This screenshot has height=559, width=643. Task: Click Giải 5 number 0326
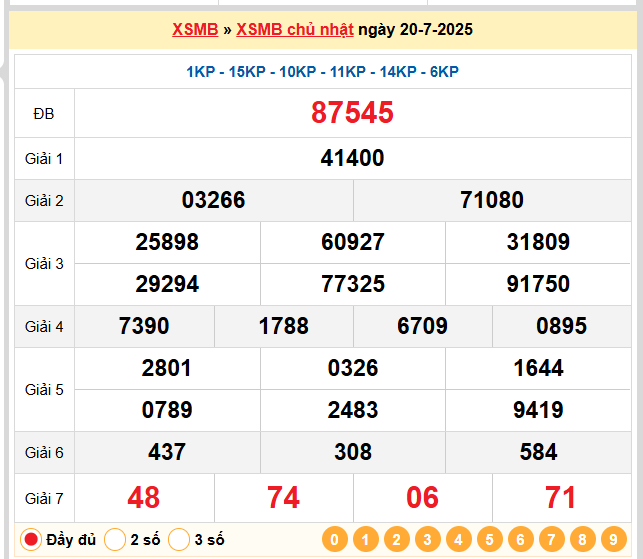coord(353,368)
